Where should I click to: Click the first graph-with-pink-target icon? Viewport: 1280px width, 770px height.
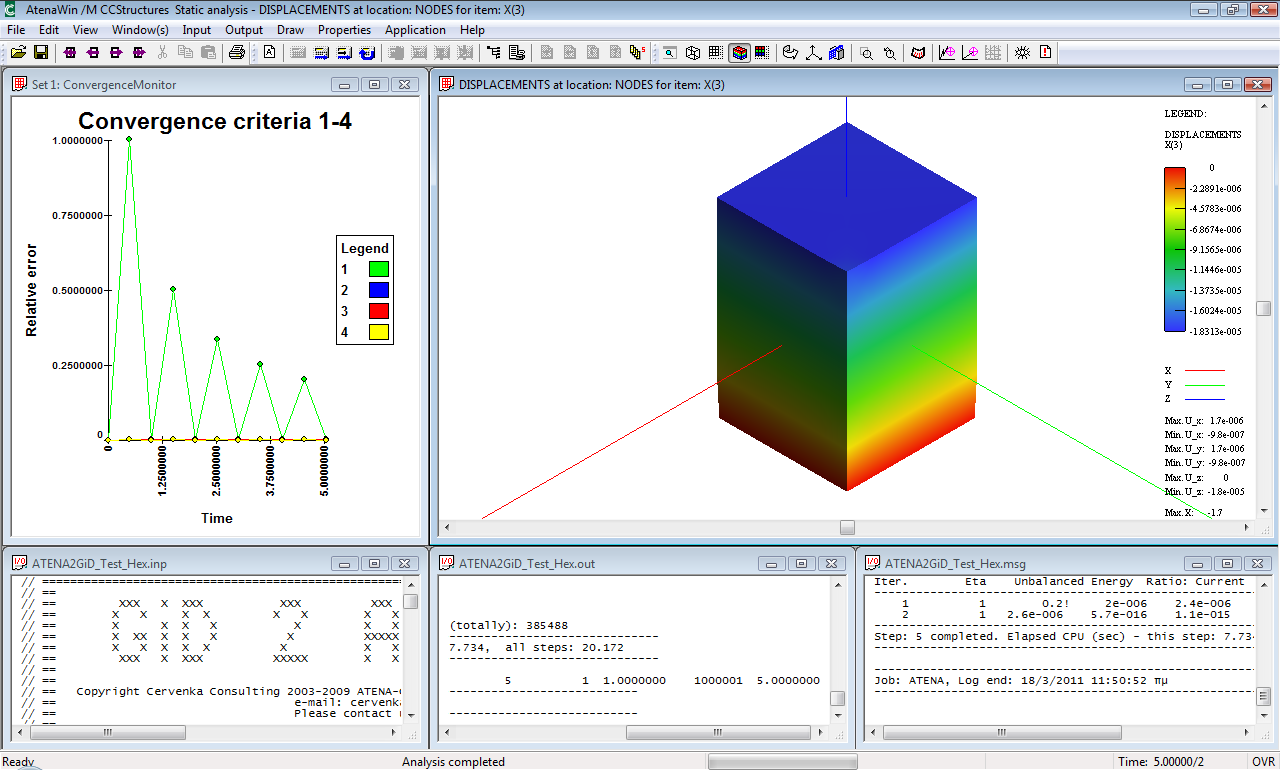[x=946, y=52]
